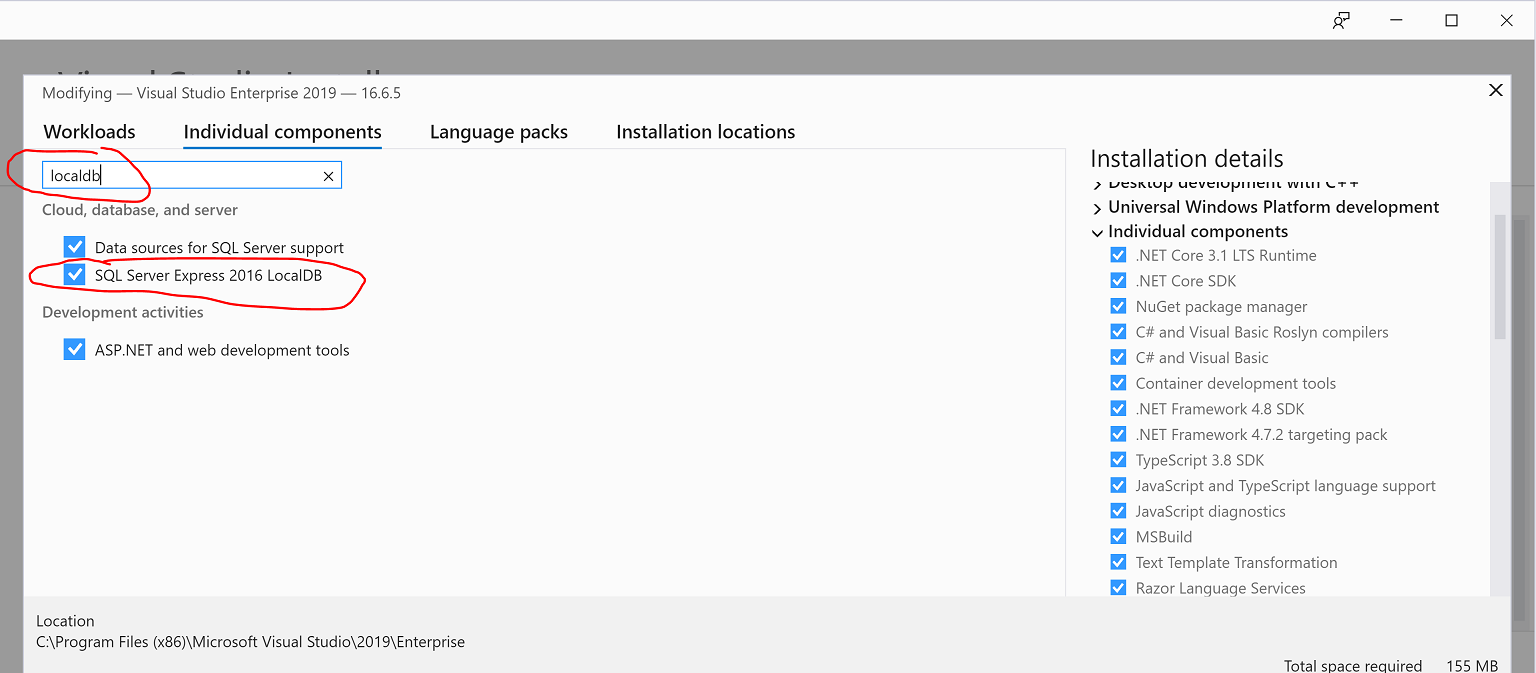
Task: Toggle the Container development tools checkbox
Action: pos(1118,383)
